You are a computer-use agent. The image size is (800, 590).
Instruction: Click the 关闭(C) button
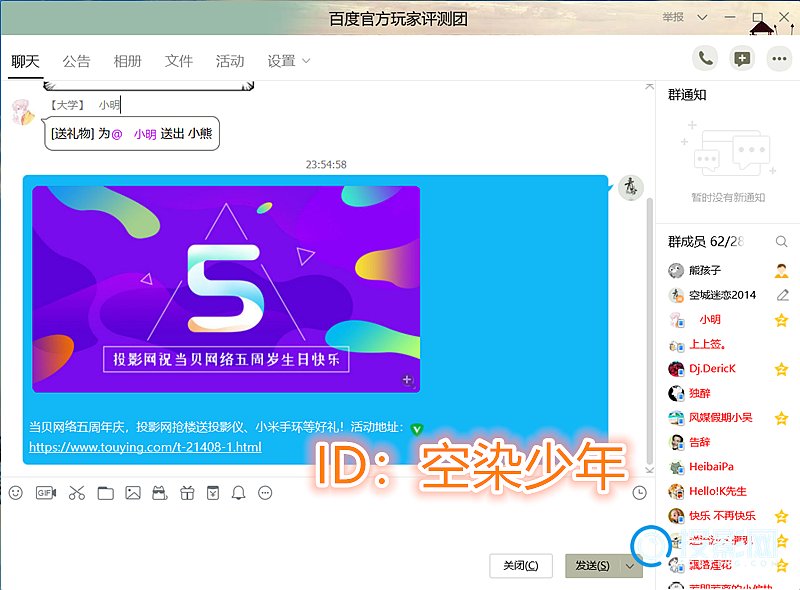click(521, 566)
